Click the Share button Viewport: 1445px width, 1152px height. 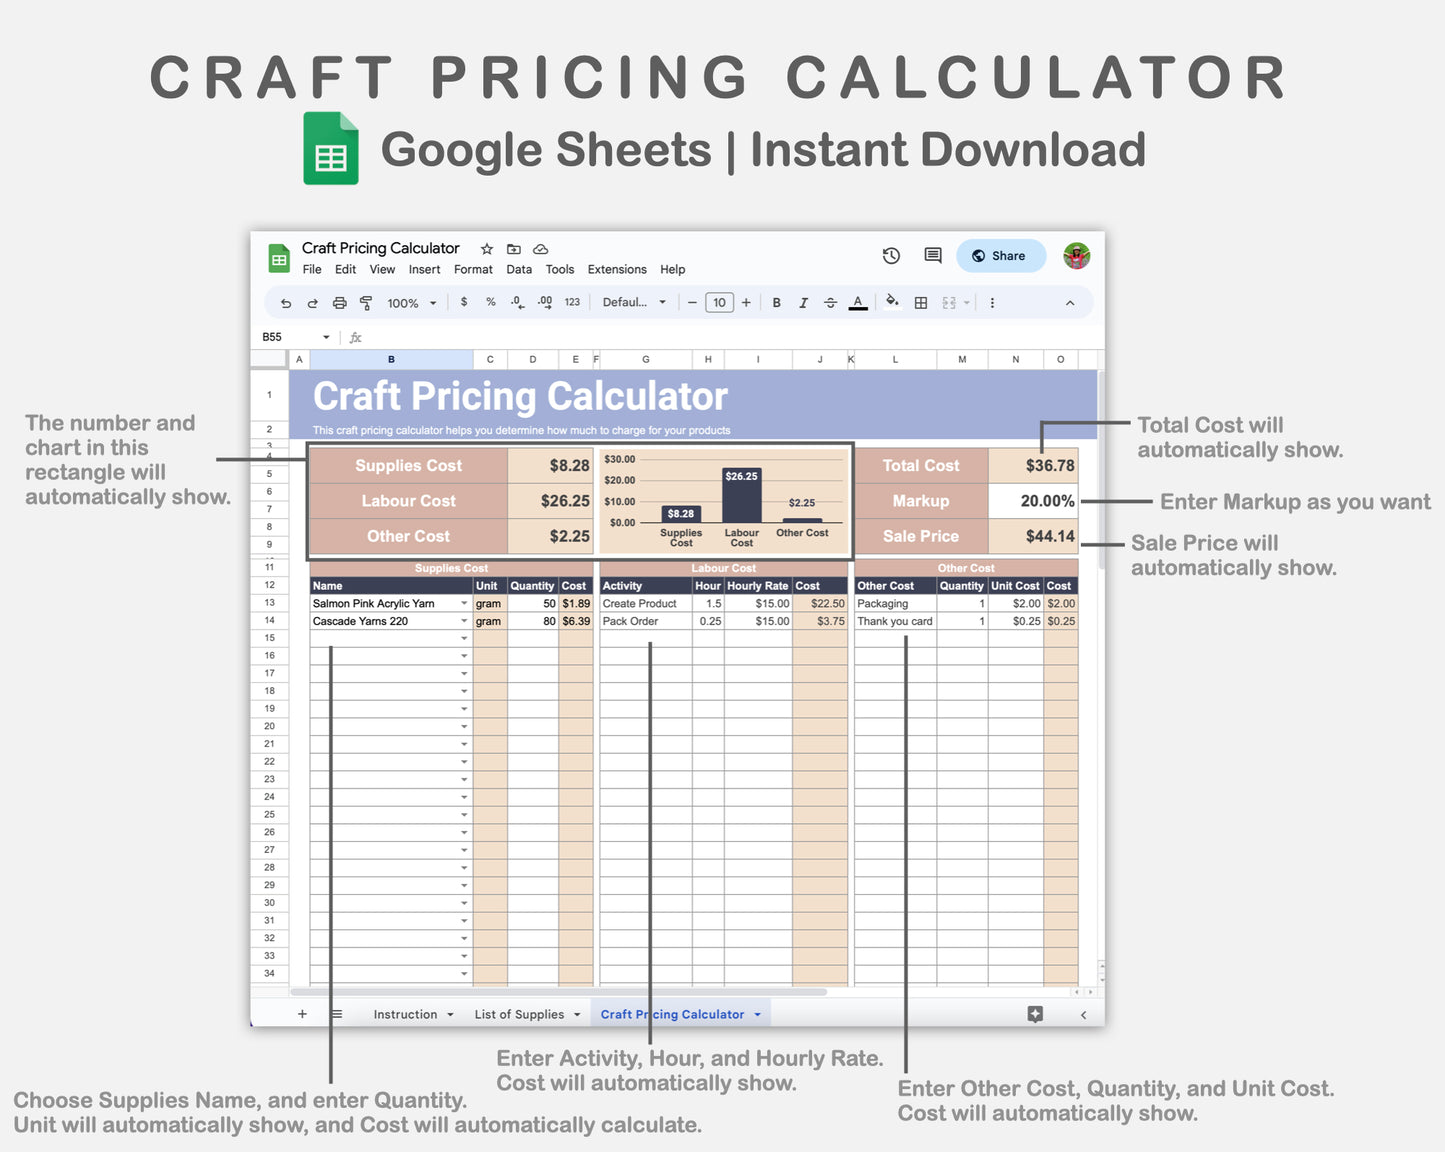tap(1000, 255)
